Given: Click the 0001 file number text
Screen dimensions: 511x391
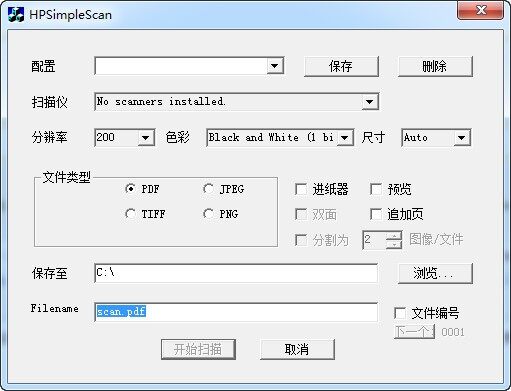Looking at the screenshot, I should tap(453, 332).
